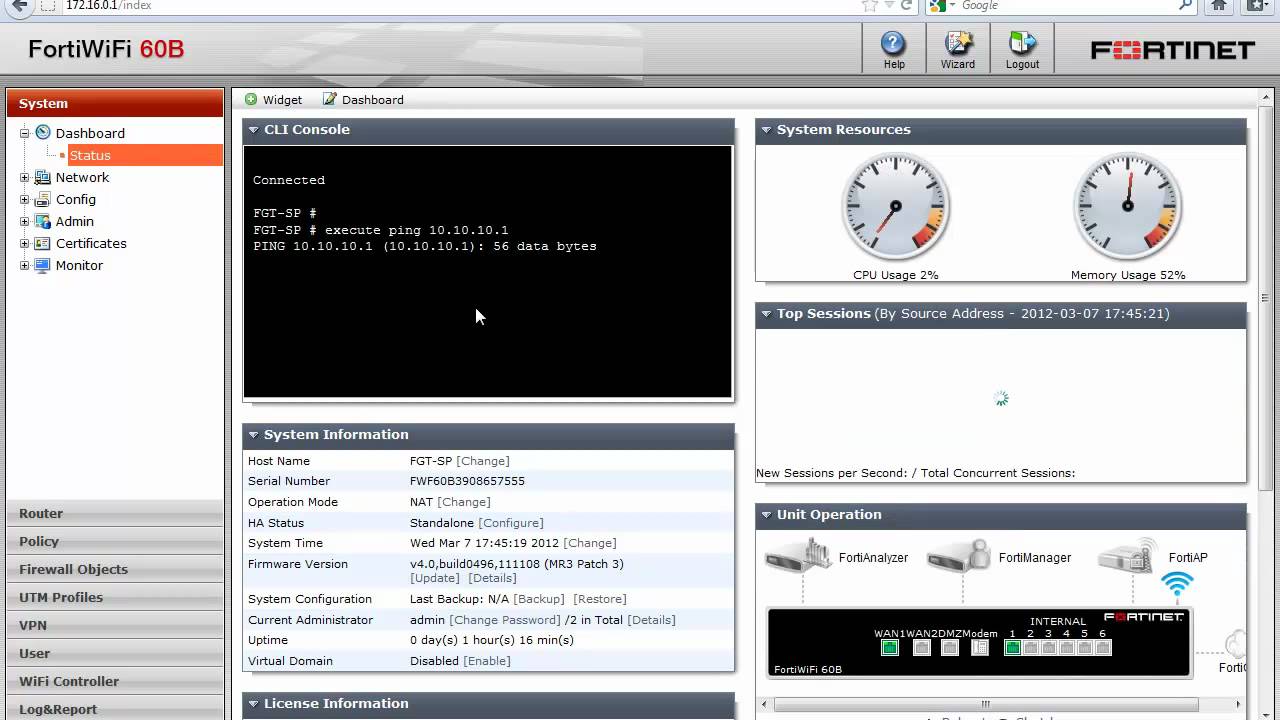
Task: Click the FortiAnalyzer device icon
Action: coord(798,555)
